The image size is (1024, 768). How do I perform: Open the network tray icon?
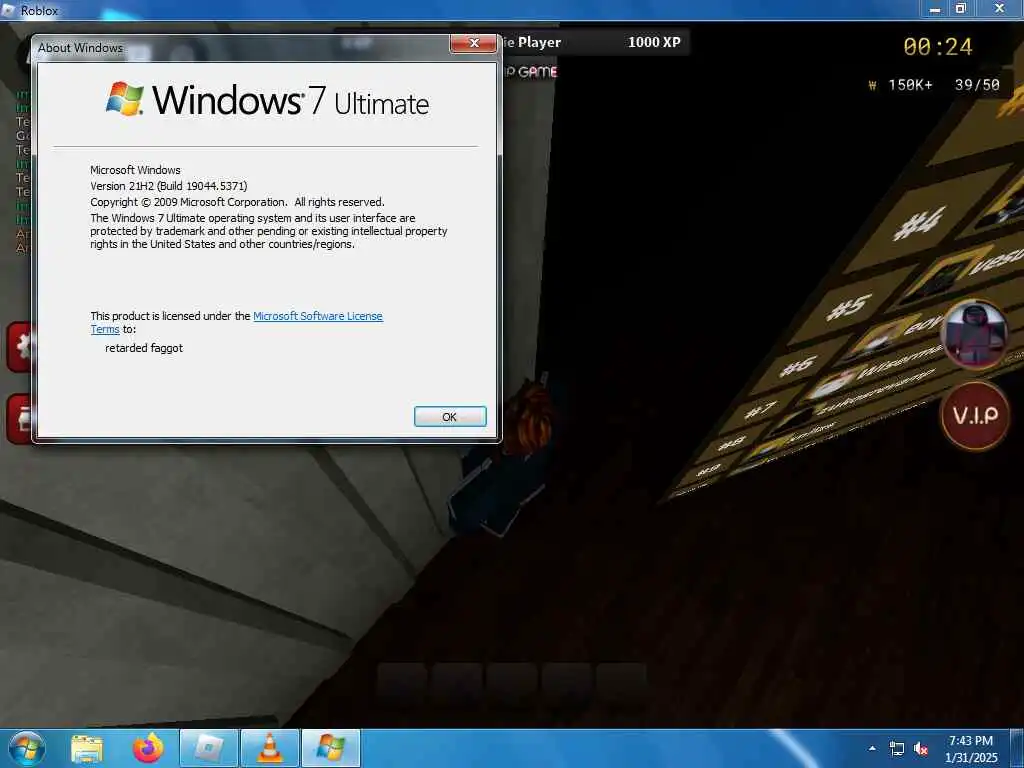pyautogui.click(x=897, y=748)
